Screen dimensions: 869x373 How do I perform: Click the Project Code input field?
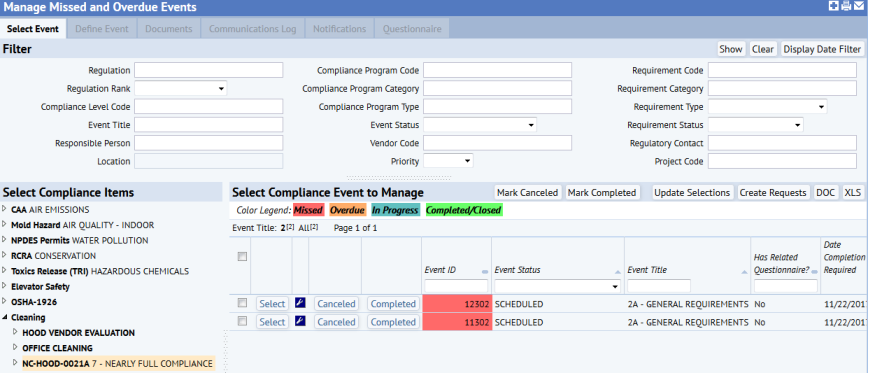pos(782,161)
